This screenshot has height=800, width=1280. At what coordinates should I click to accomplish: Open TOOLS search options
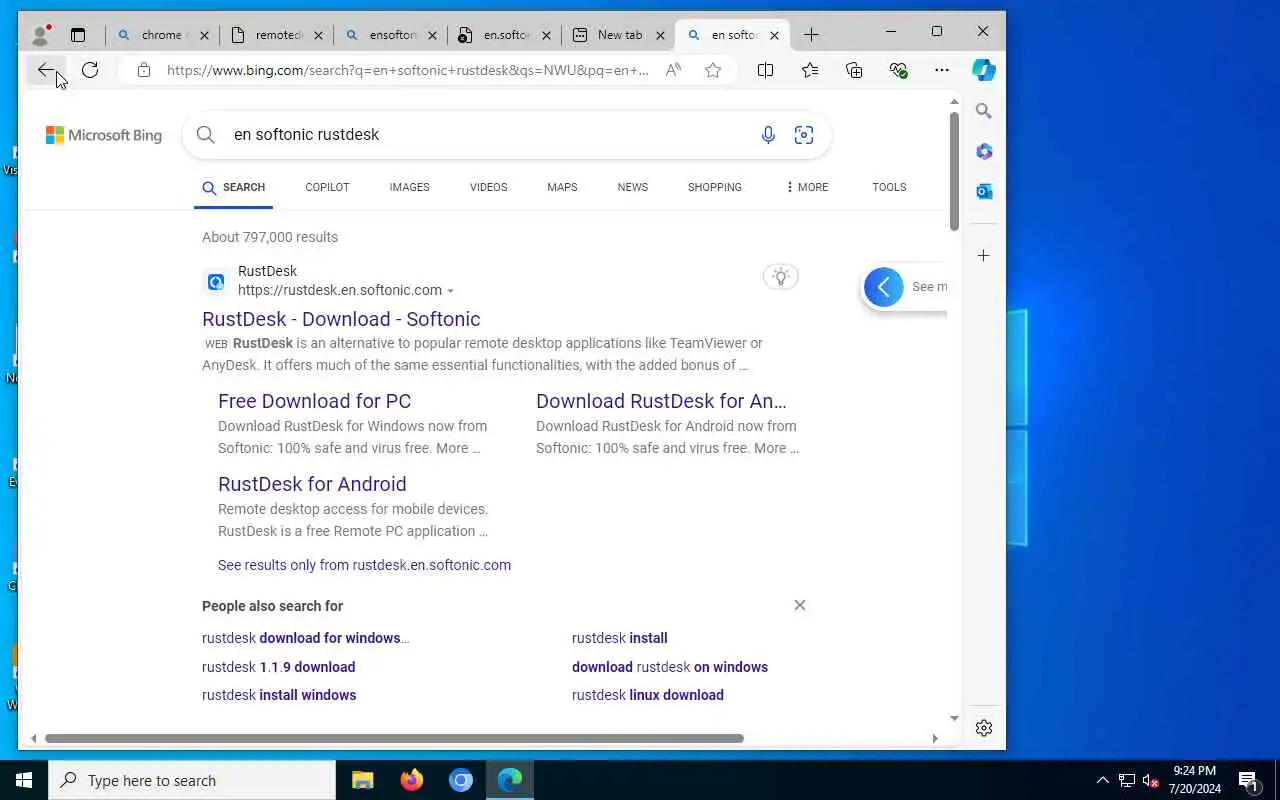(889, 187)
